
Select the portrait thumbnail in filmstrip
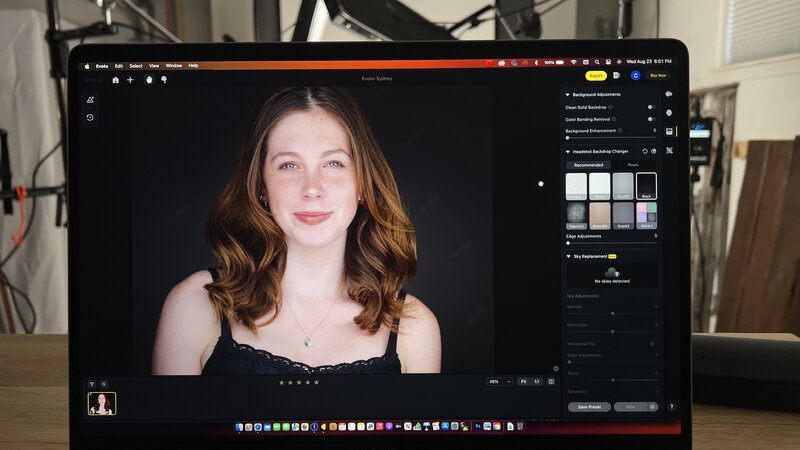pos(102,403)
